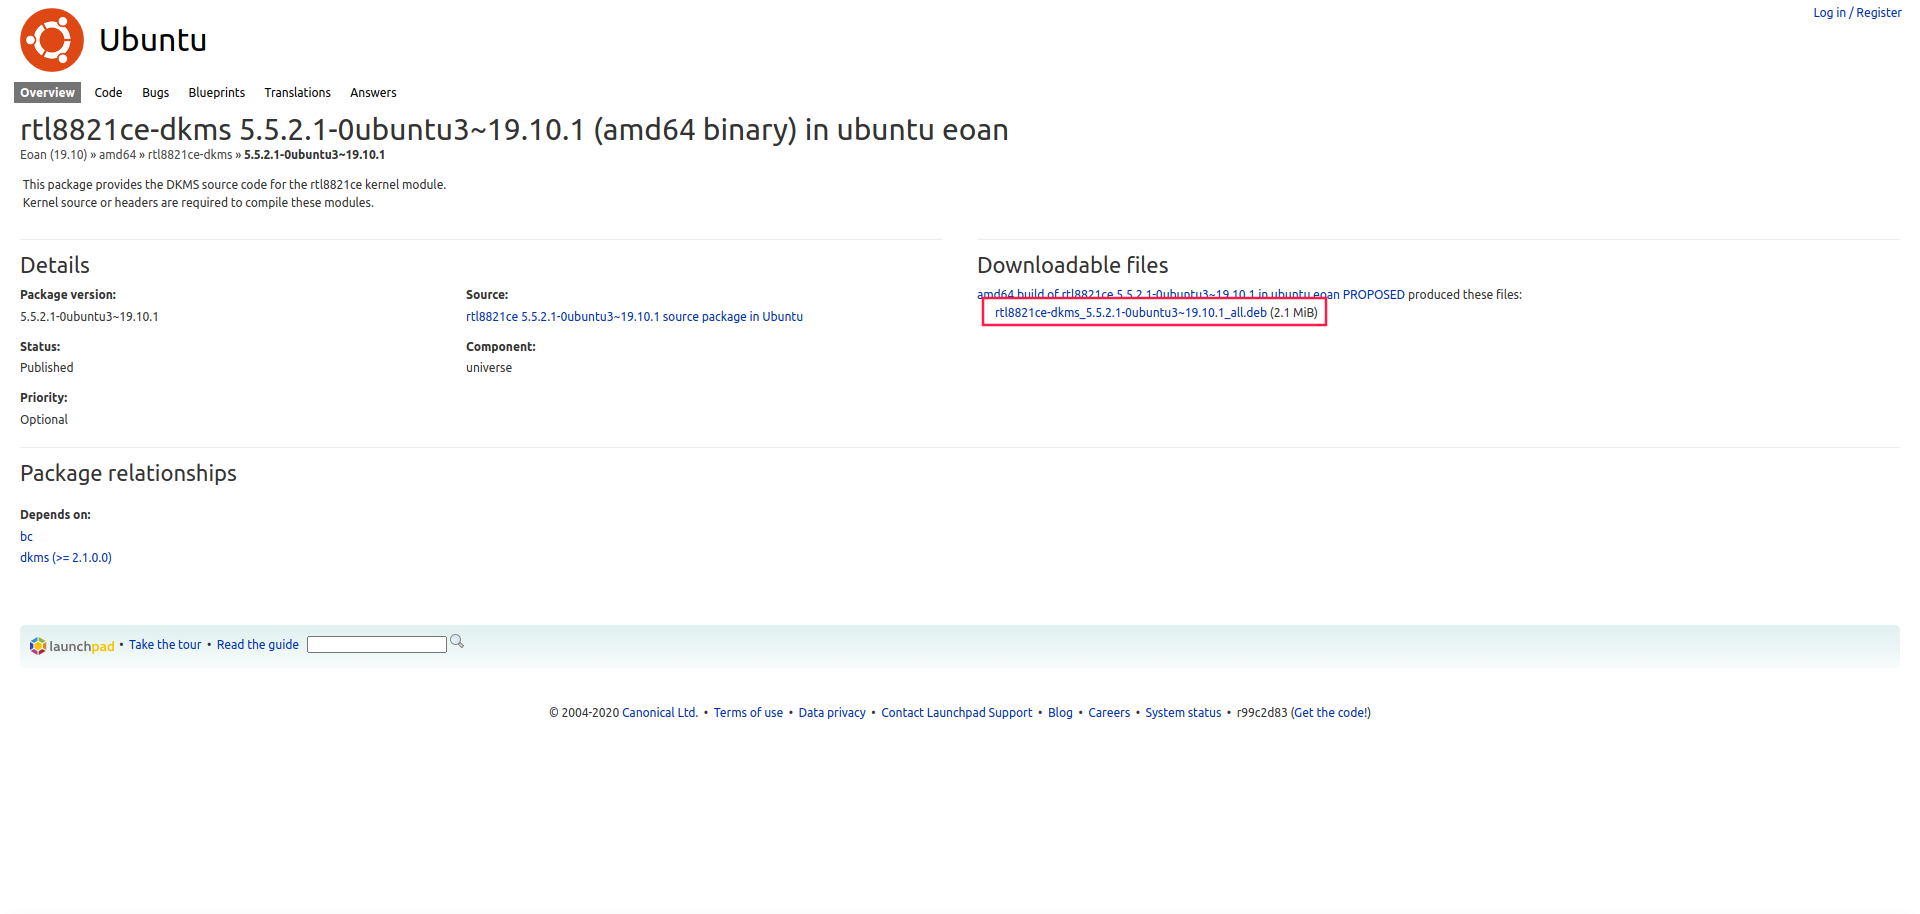Download rtl8821ce-dkms_5.5.2.1 _all.deb file
Screen dimensions: 1920x914
click(x=1130, y=313)
